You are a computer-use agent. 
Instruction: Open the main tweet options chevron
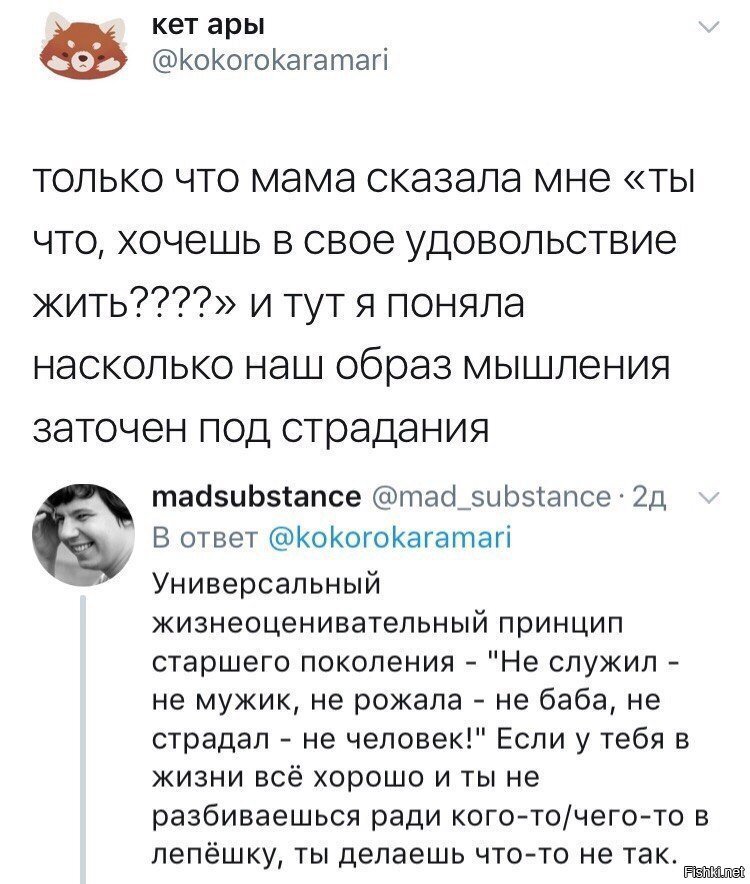coord(708,25)
